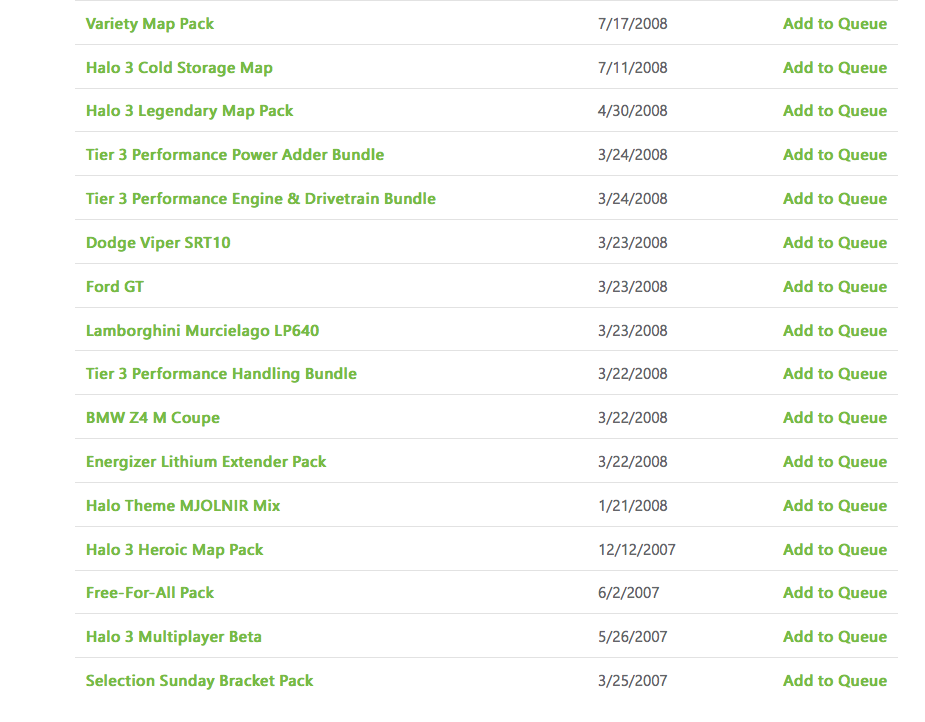Add Engine & Drivetrain Bundle to queue
The height and width of the screenshot is (722, 925).
click(x=835, y=199)
